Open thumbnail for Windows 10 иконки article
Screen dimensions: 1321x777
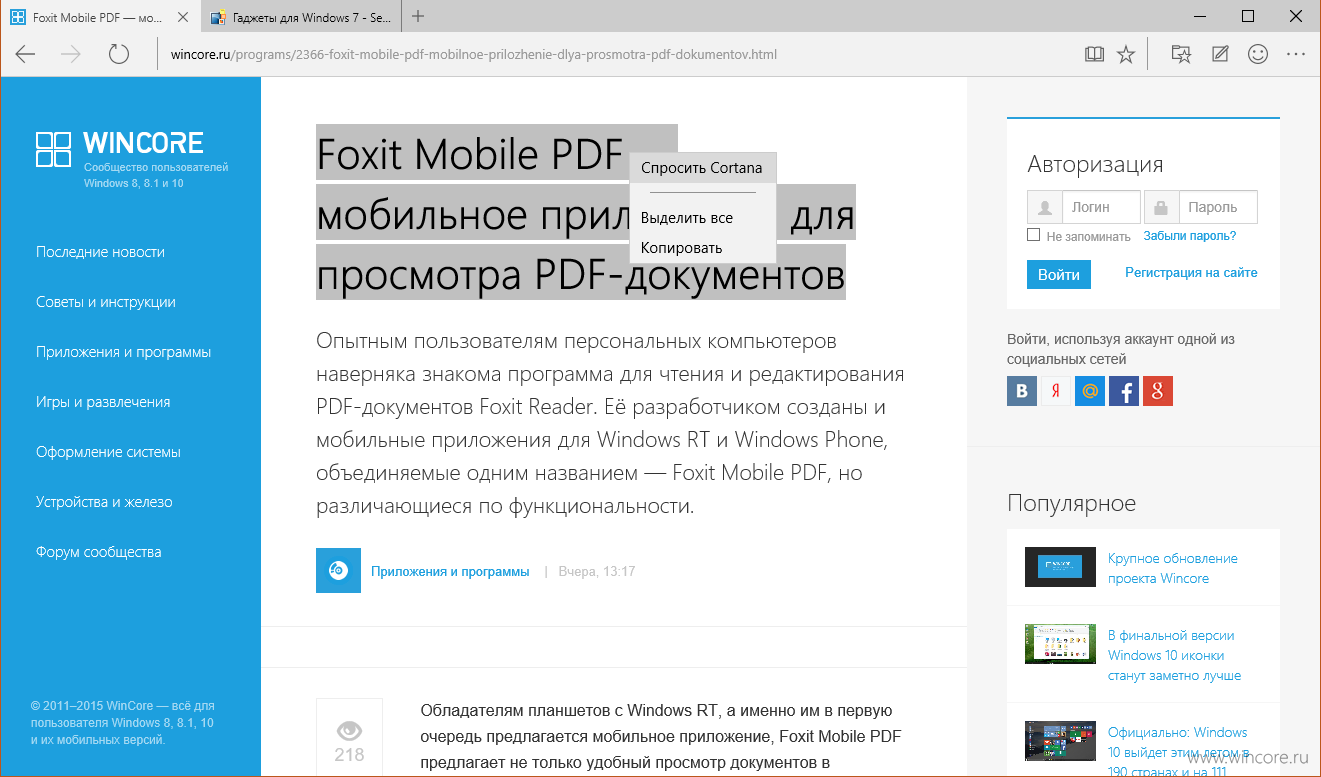point(1061,643)
